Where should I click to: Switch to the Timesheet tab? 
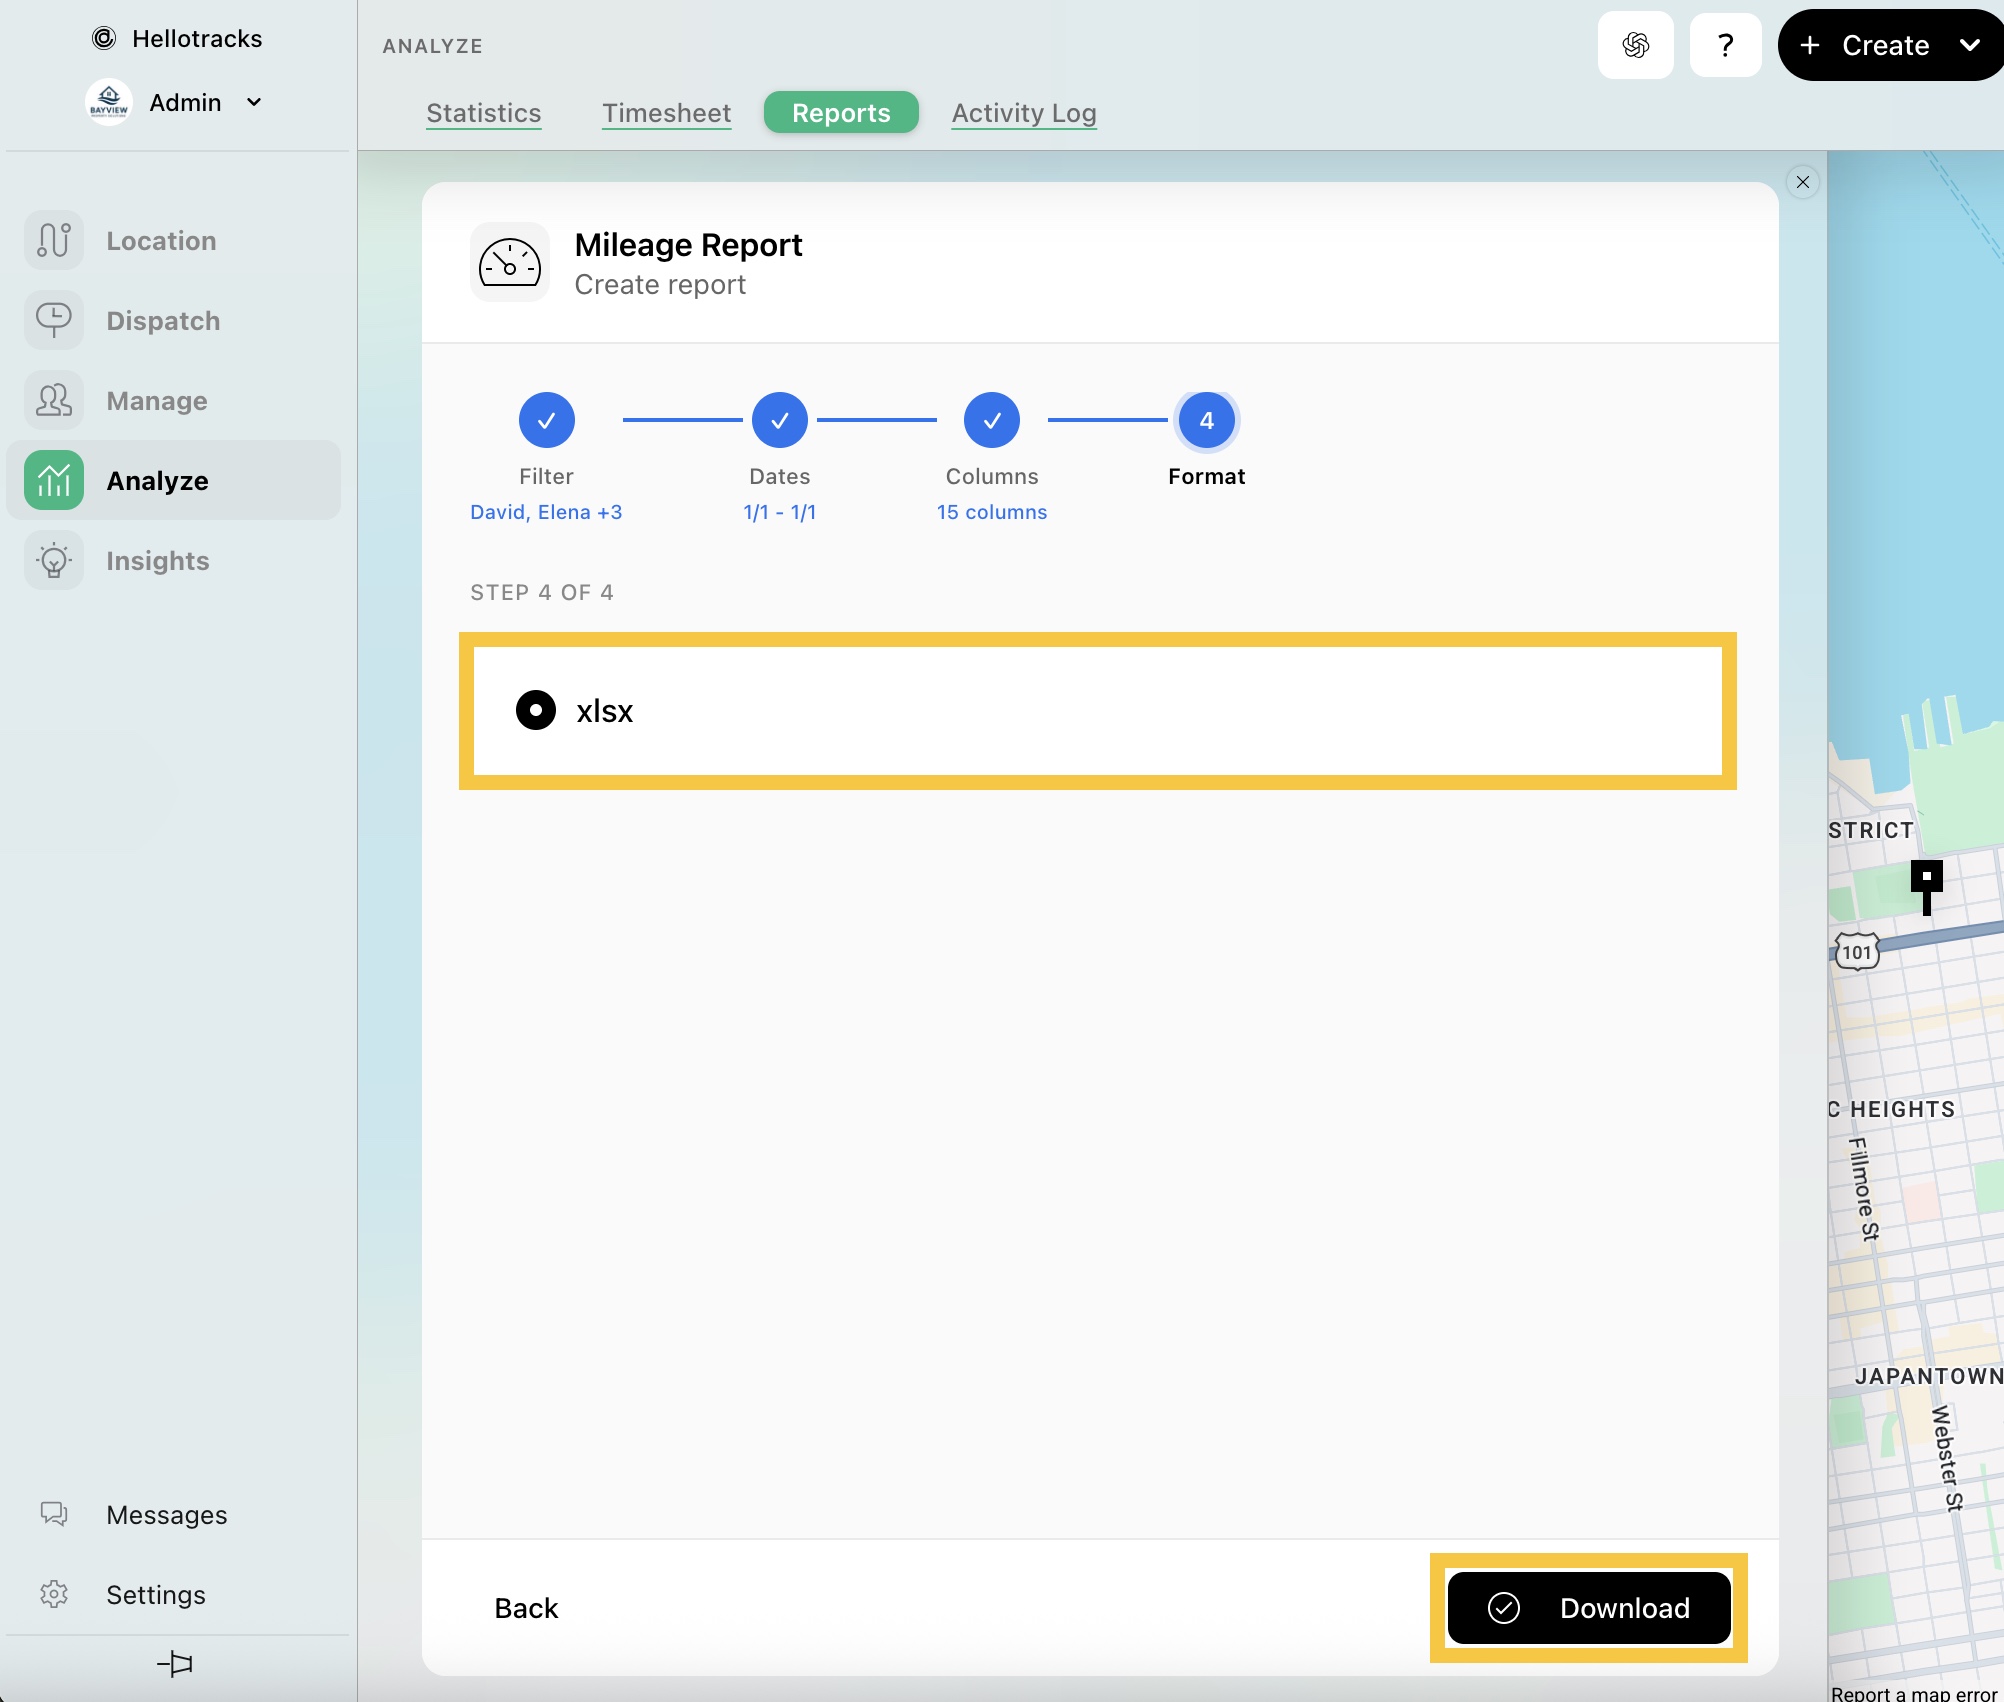[x=666, y=113]
